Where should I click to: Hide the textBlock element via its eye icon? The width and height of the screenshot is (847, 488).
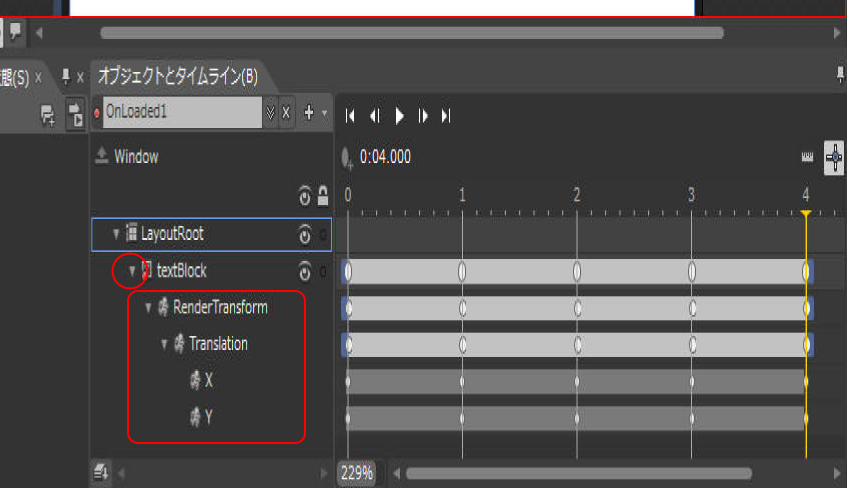(305, 271)
